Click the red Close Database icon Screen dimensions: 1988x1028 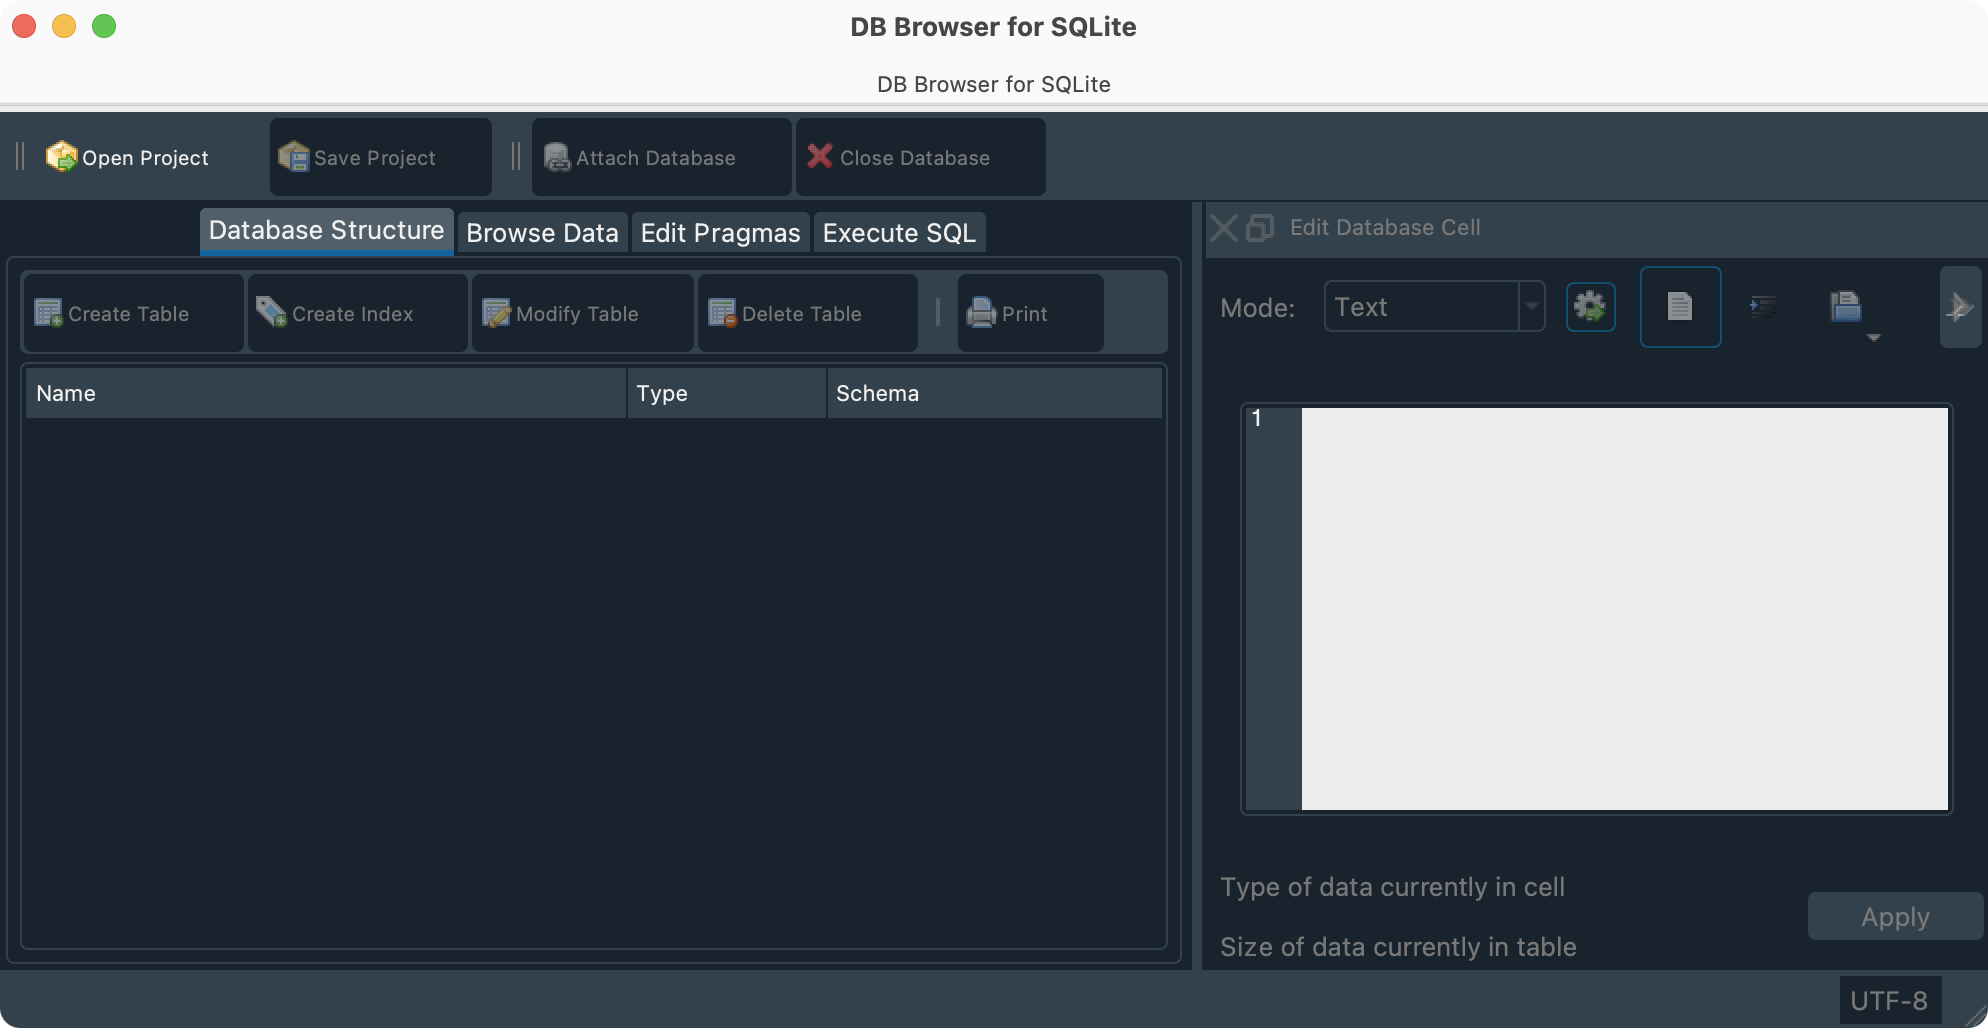point(819,157)
